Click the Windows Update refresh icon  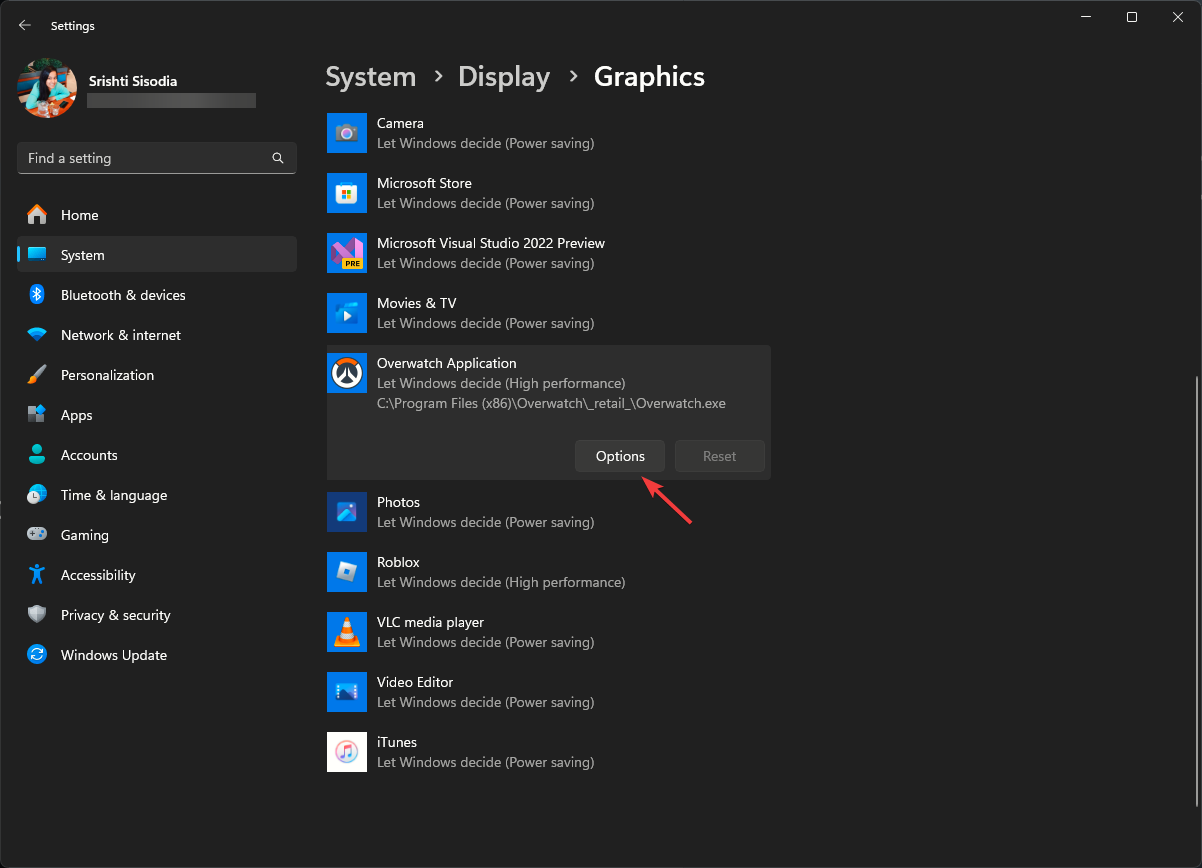click(37, 655)
